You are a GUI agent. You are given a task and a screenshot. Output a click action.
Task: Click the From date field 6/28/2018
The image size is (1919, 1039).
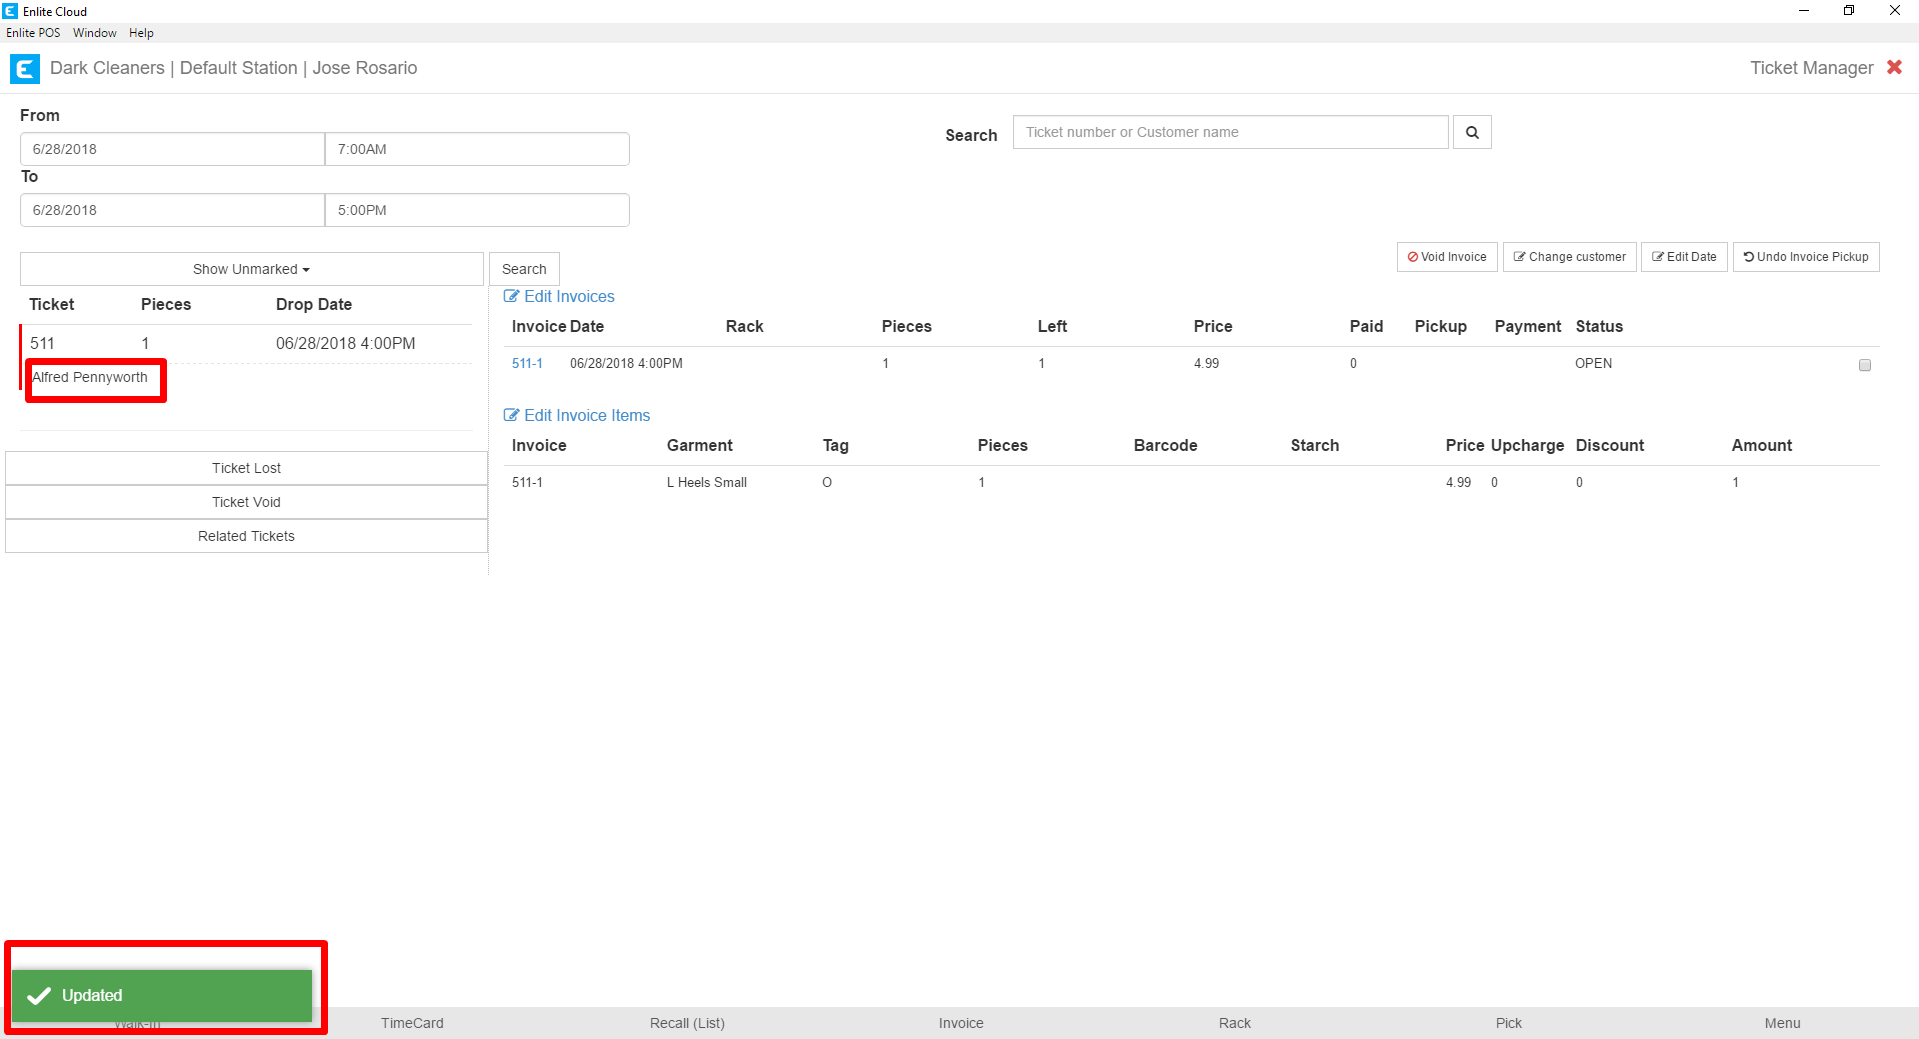point(172,149)
